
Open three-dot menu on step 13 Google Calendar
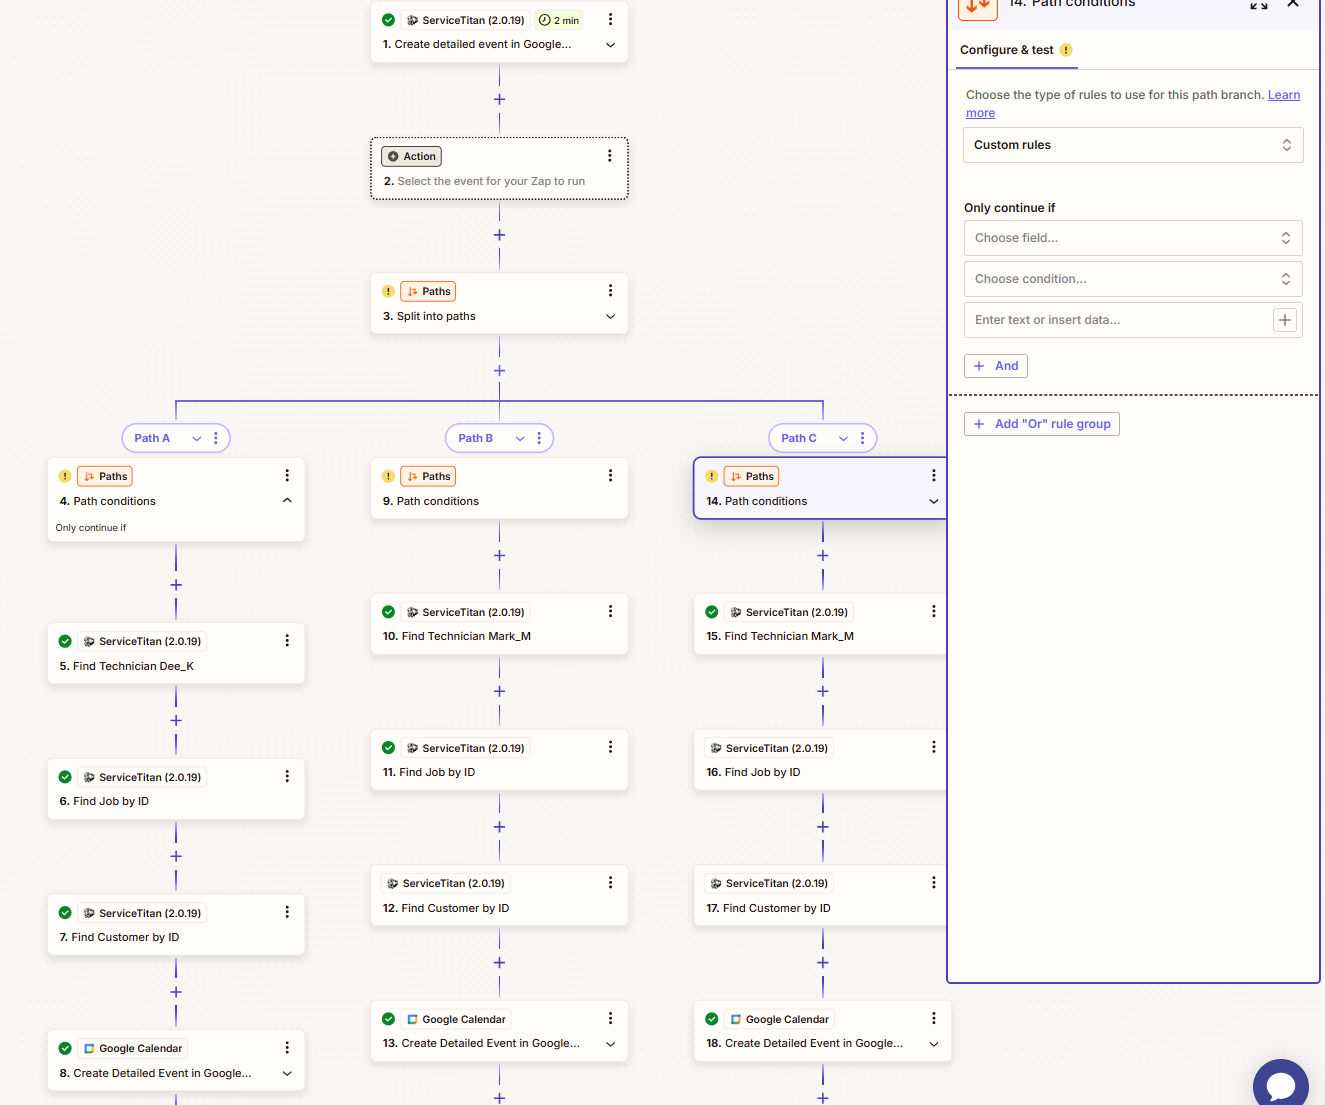click(x=610, y=1018)
